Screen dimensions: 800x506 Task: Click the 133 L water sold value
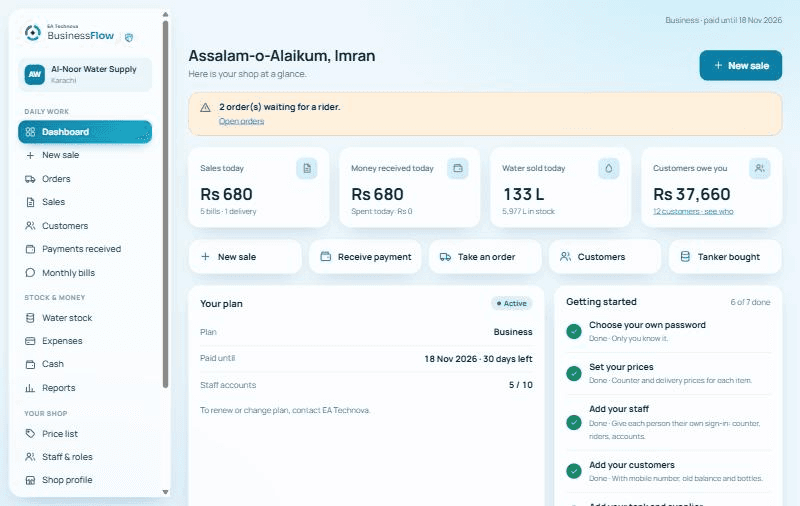(x=524, y=194)
